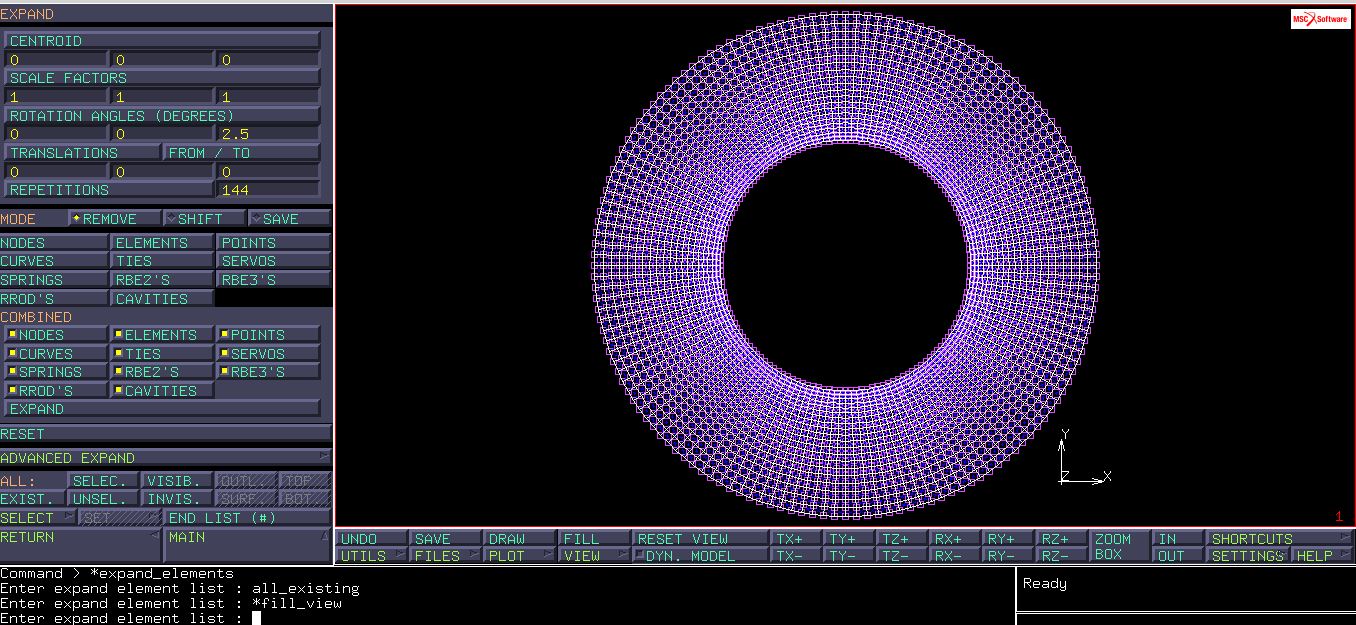
Task: Open the FILES dropdown menu
Action: coord(445,556)
